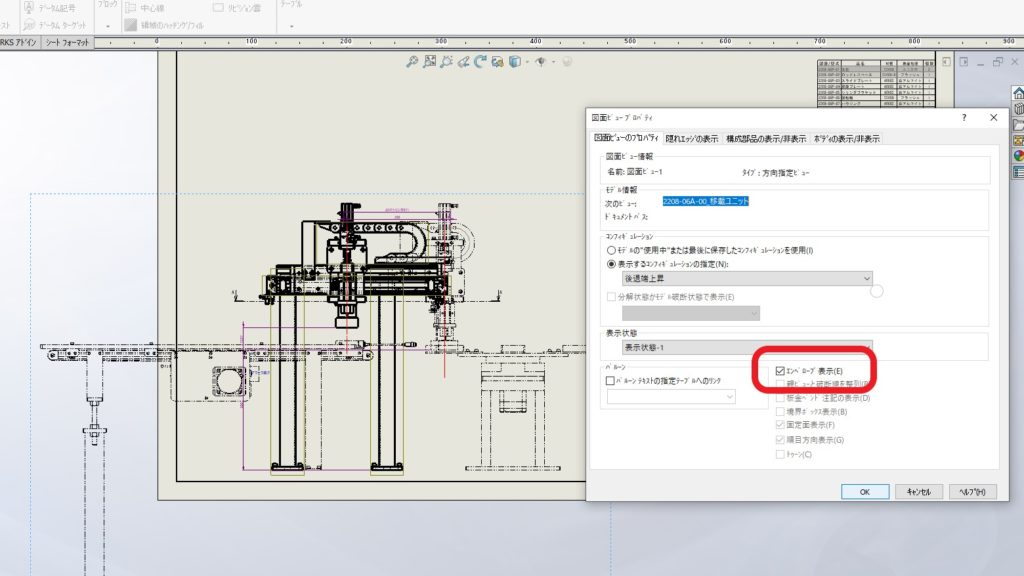Click the Zoom to Fit magnifier icon
This screenshot has height=576, width=1024.
[411, 62]
